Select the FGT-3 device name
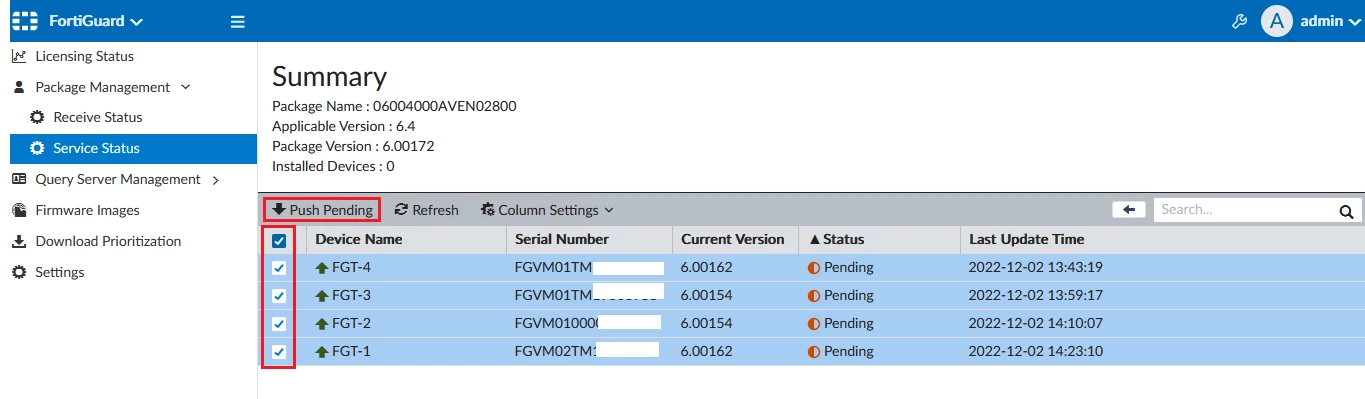 351,296
